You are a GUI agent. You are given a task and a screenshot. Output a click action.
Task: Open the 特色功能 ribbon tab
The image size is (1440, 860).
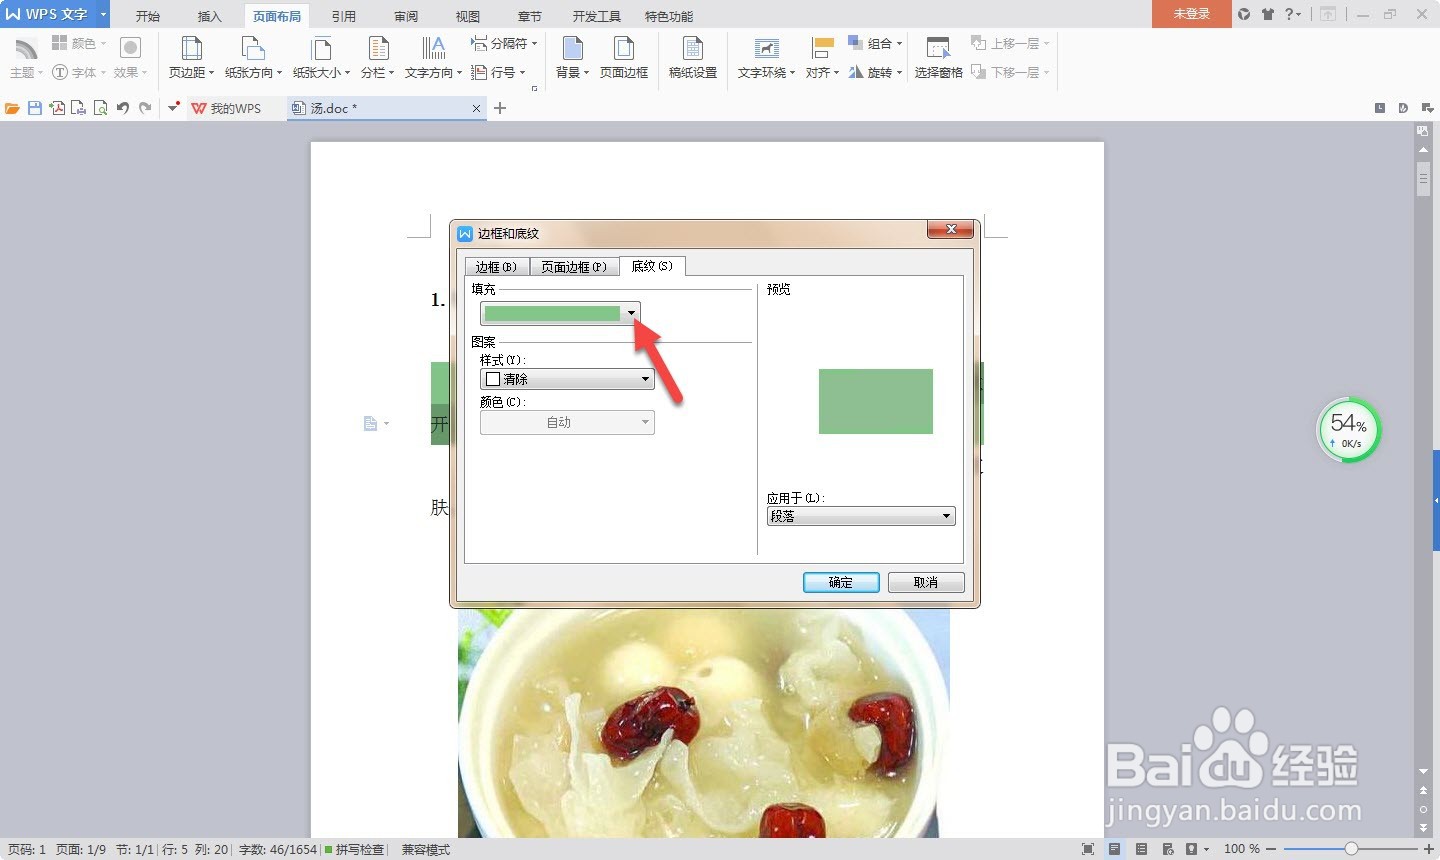[669, 16]
